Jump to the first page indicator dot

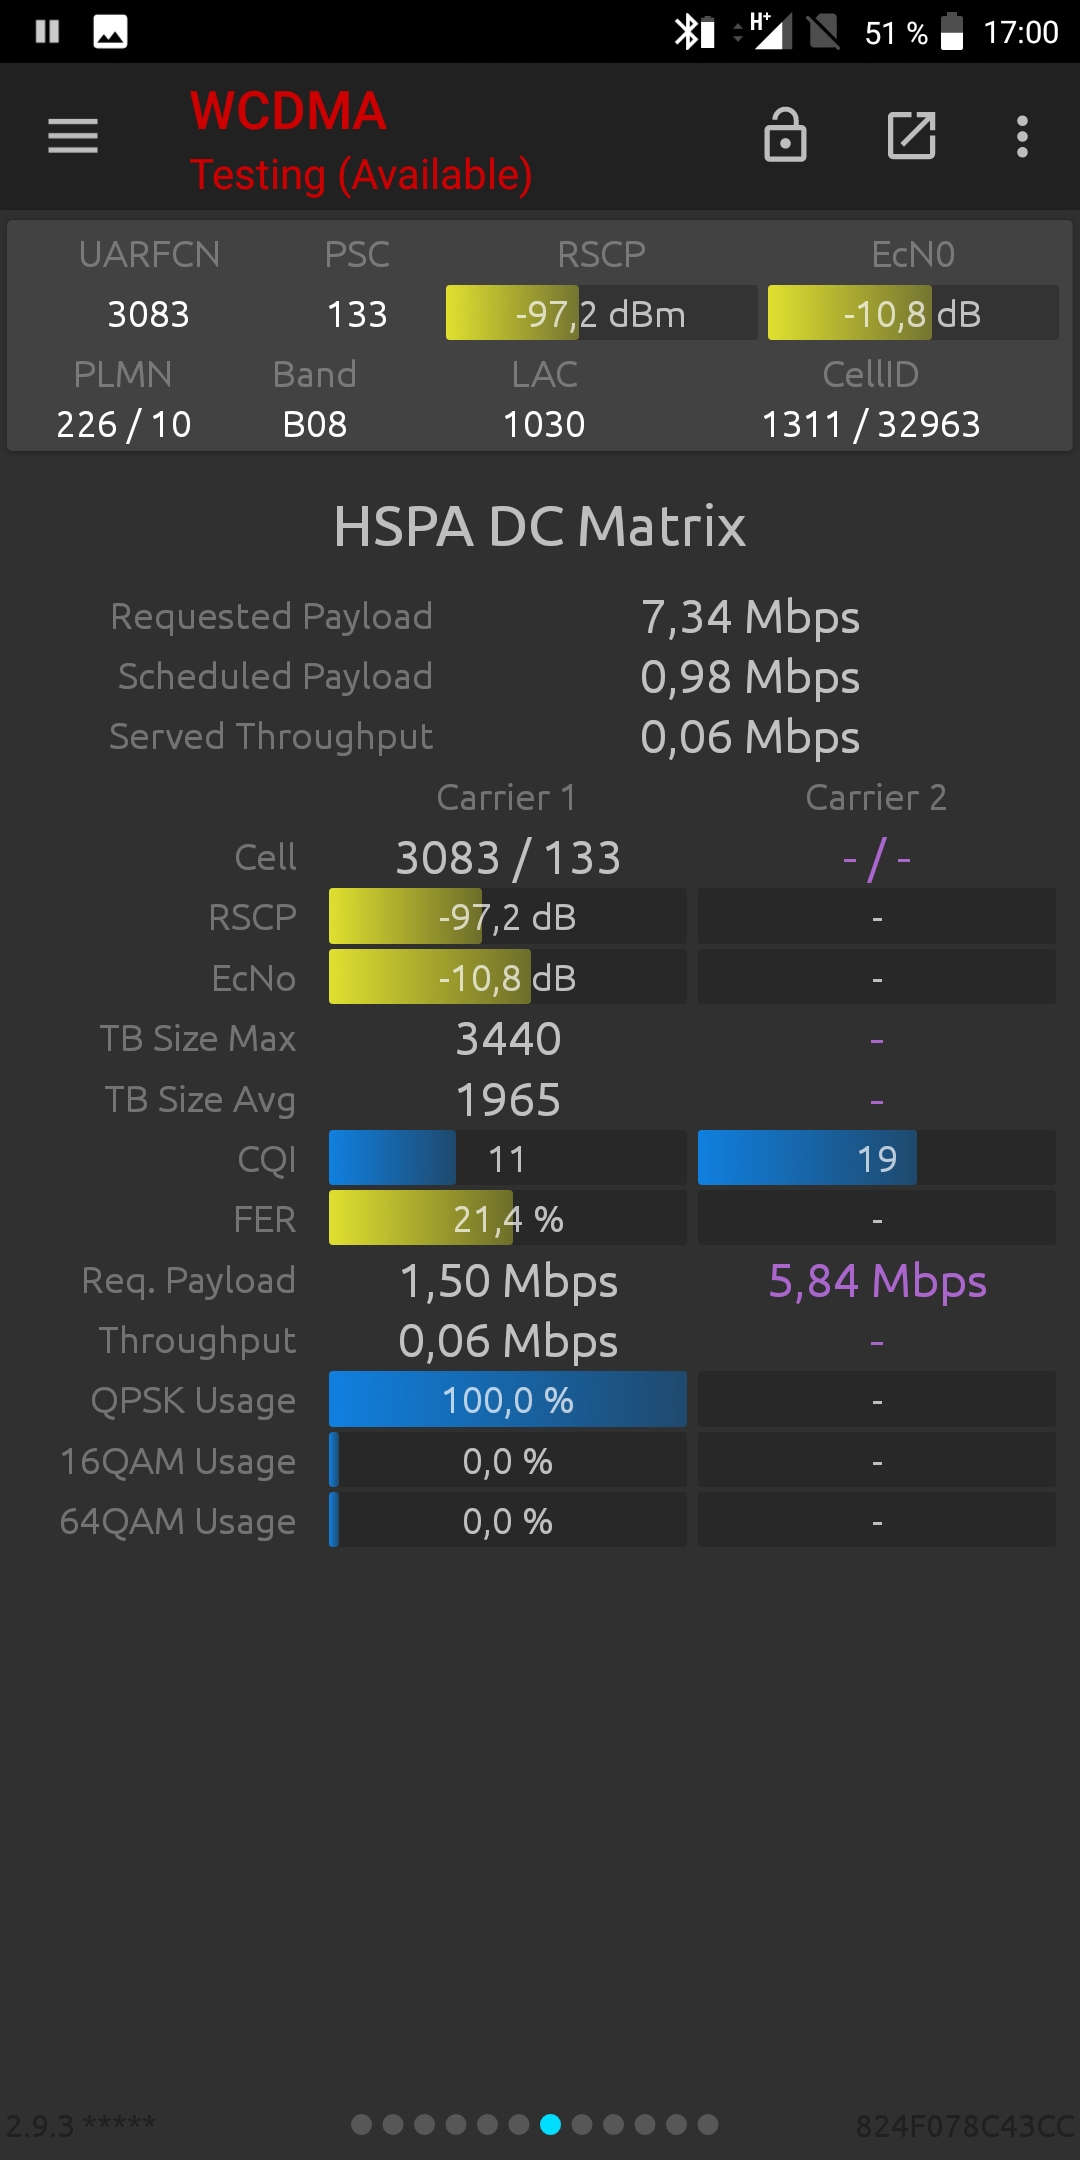pos(362,2124)
